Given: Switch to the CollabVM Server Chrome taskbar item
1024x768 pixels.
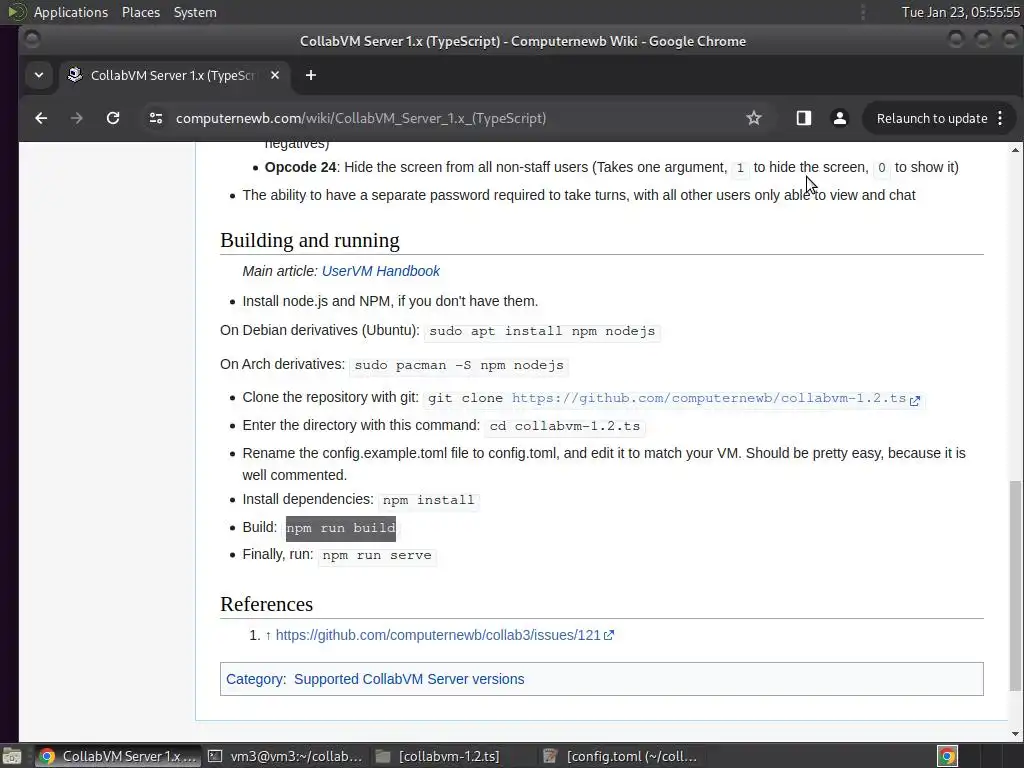Looking at the screenshot, I should coord(117,756).
